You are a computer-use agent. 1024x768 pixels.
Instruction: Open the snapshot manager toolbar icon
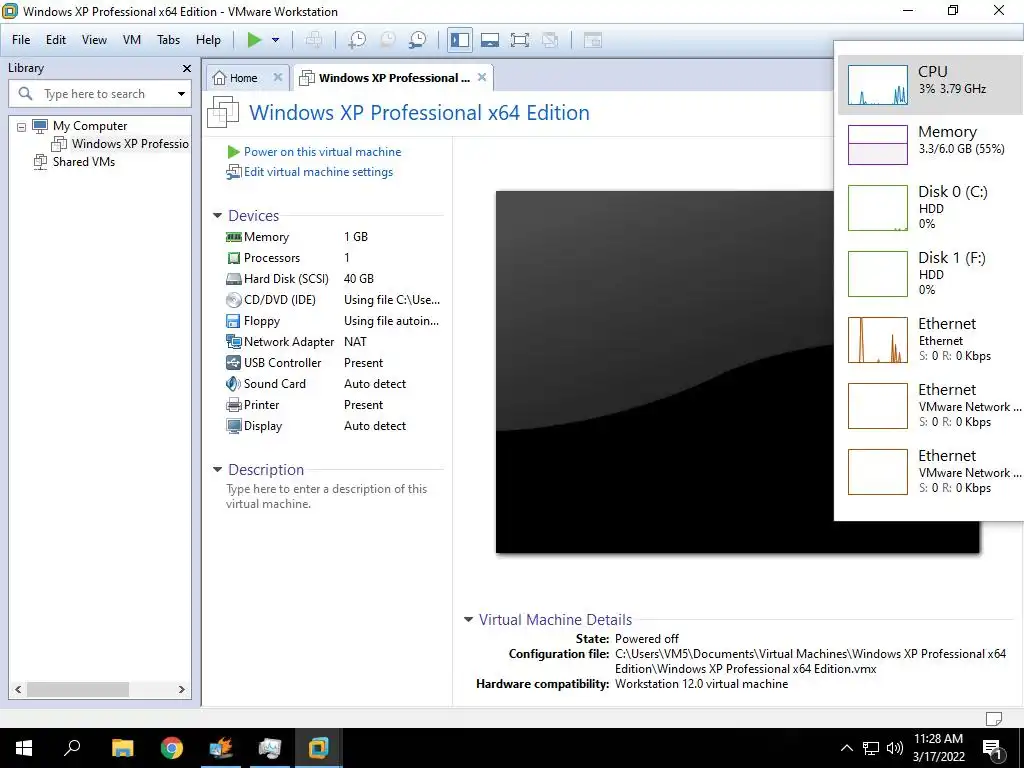[x=417, y=40]
